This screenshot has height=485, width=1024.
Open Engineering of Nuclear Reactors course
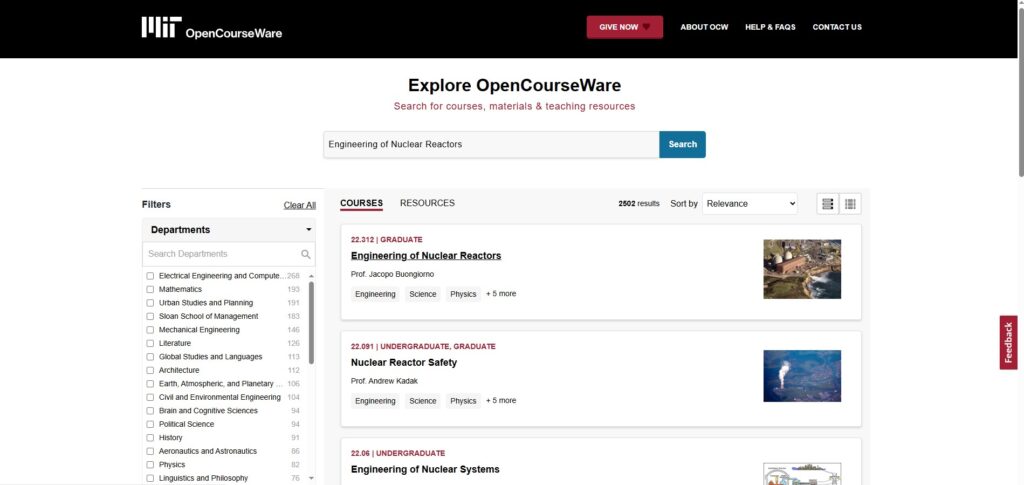click(426, 256)
